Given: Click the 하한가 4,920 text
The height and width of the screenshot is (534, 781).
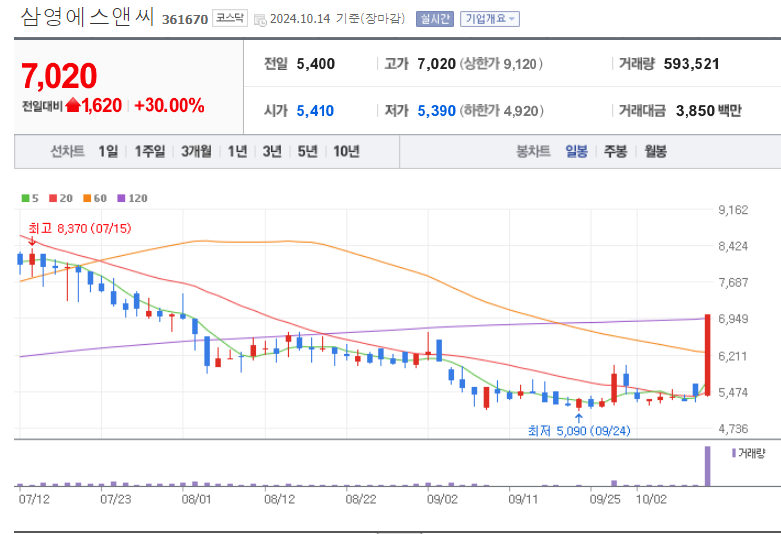Looking at the screenshot, I should (501, 111).
